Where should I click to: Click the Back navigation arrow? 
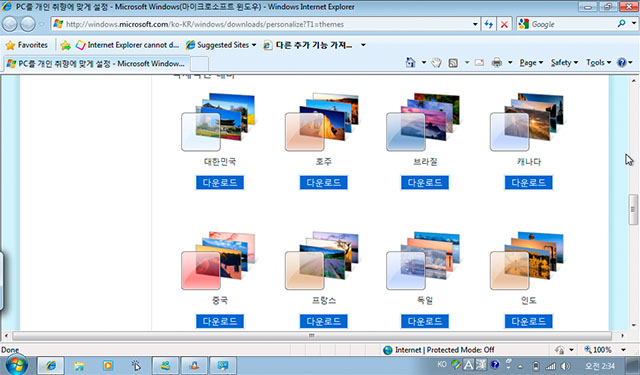[x=9, y=24]
